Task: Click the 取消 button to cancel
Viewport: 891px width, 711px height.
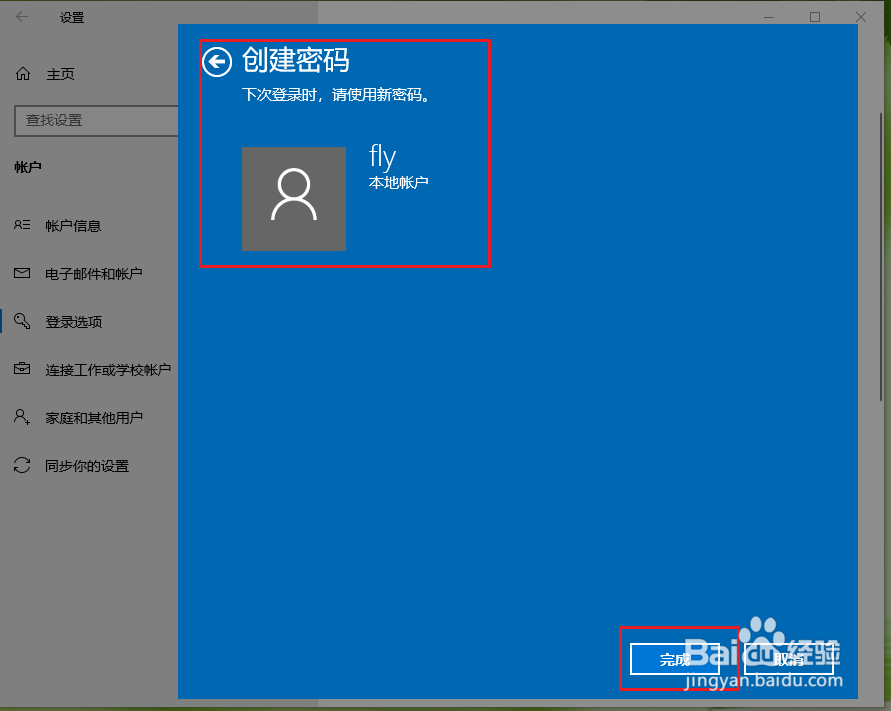Action: [x=790, y=659]
